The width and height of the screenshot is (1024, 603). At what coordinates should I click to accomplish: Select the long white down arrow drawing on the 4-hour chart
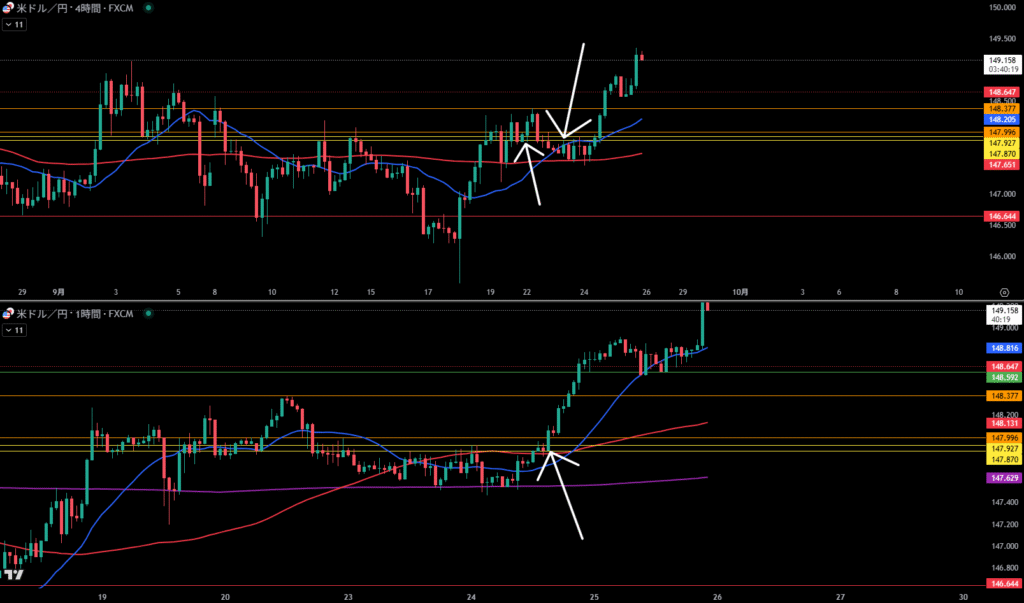[x=574, y=90]
